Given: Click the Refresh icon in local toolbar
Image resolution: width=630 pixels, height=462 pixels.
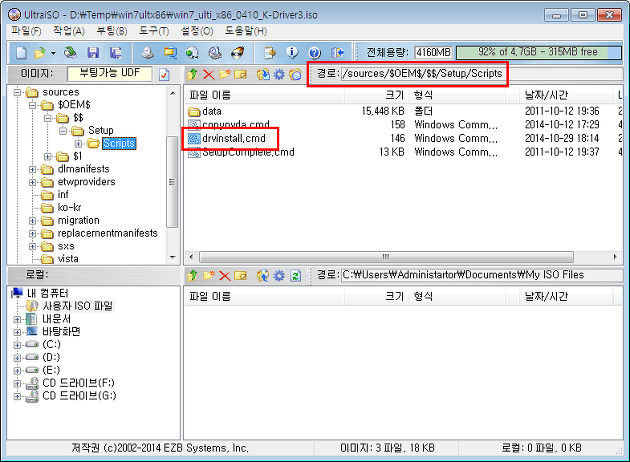Looking at the screenshot, I should pyautogui.click(x=295, y=276).
